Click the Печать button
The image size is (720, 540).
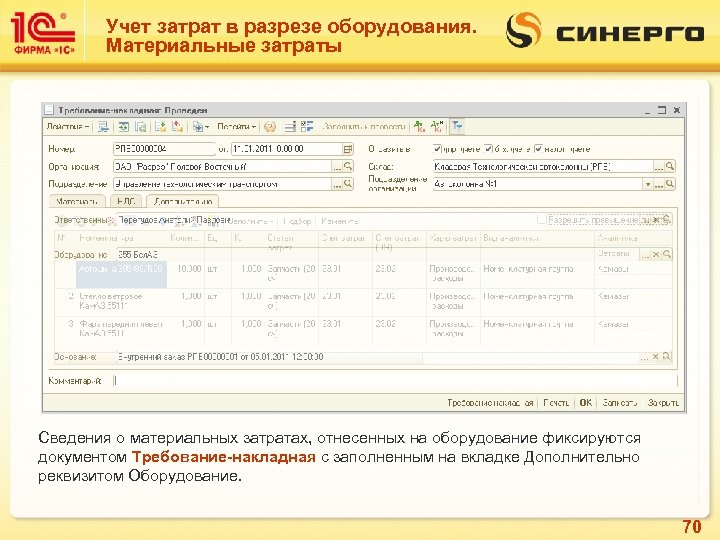[556, 403]
